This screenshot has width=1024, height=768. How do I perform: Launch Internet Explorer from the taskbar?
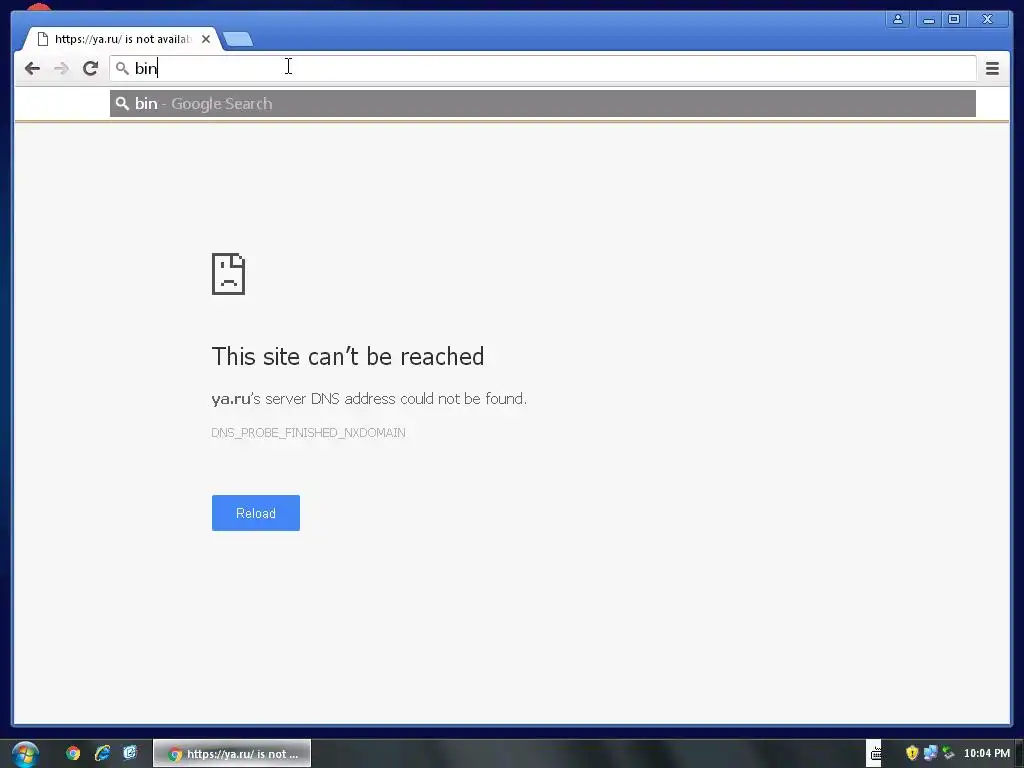pyautogui.click(x=102, y=754)
